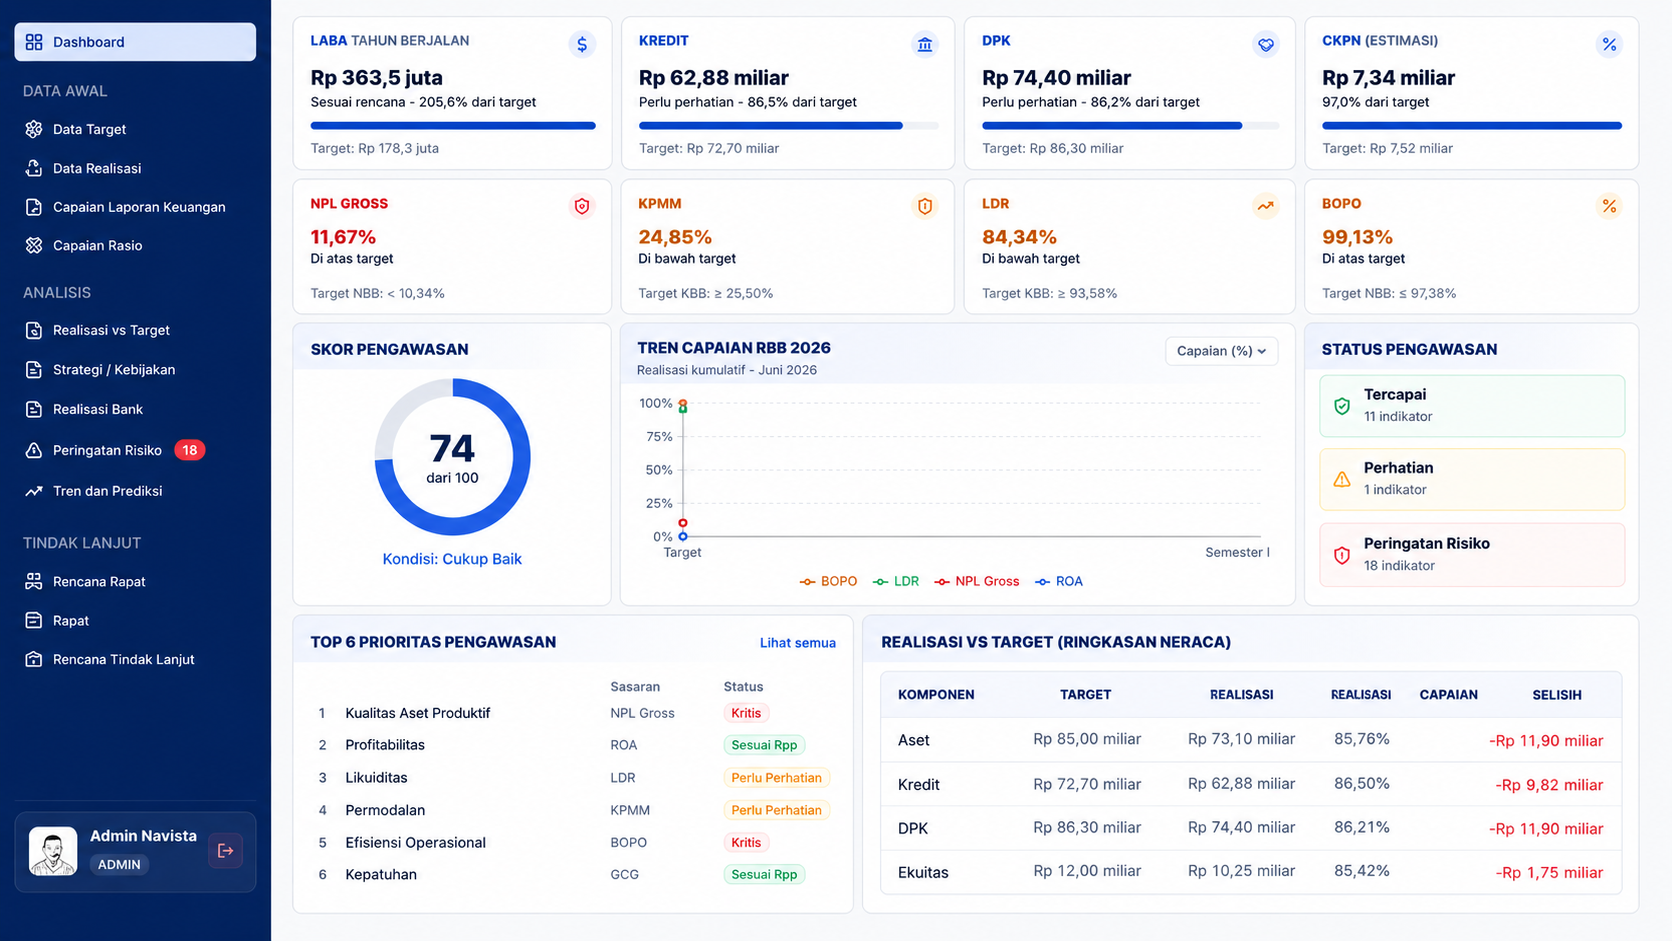Click the heart icon on DPK card
Image resolution: width=1672 pixels, height=941 pixels.
click(1266, 44)
